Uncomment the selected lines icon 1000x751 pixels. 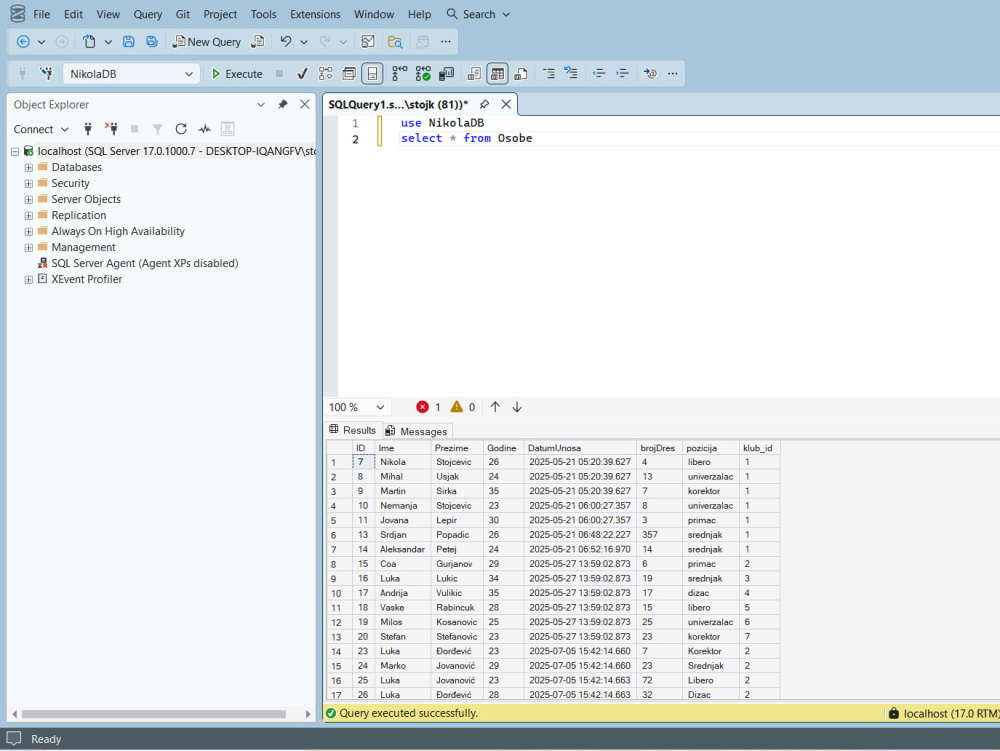571,74
